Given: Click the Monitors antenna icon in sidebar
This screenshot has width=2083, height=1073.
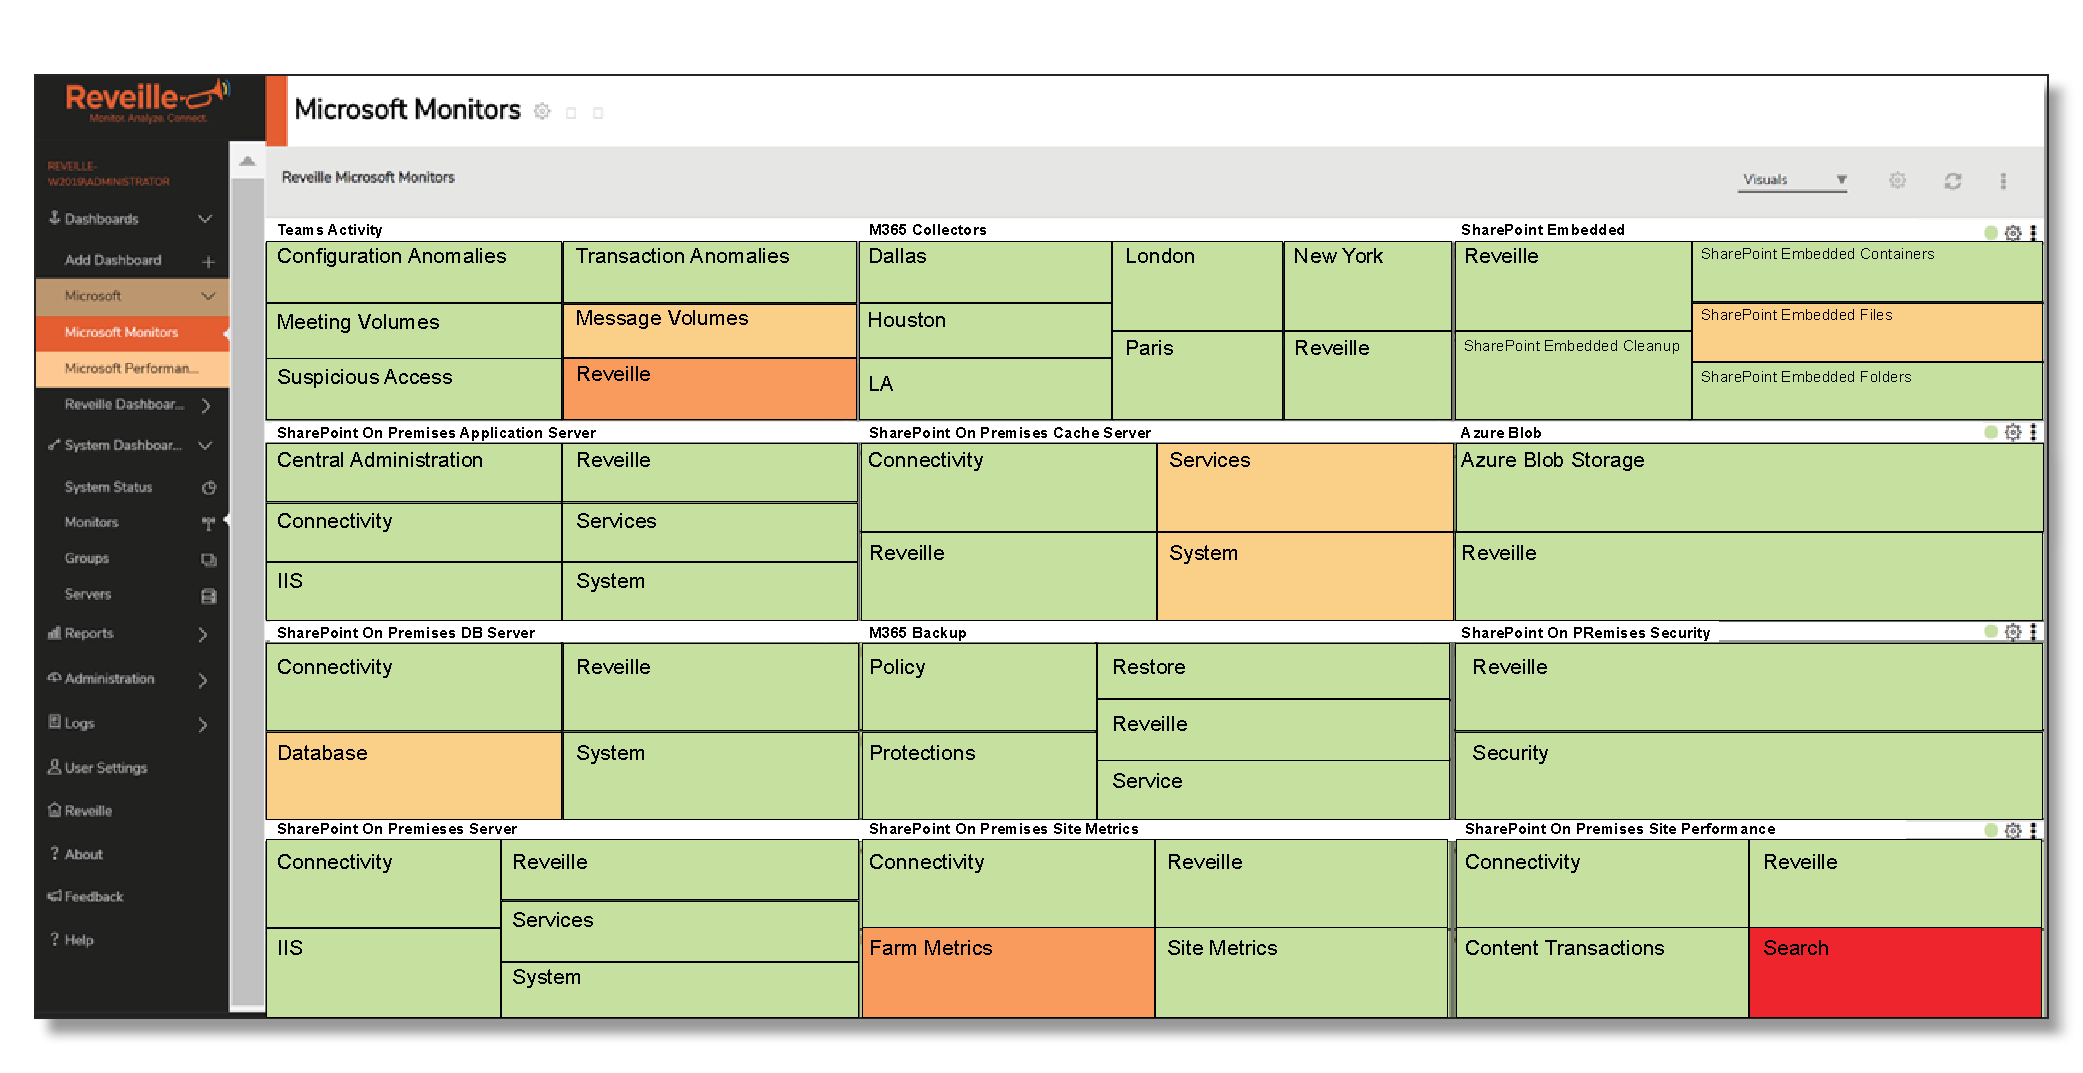Looking at the screenshot, I should coord(208,523).
